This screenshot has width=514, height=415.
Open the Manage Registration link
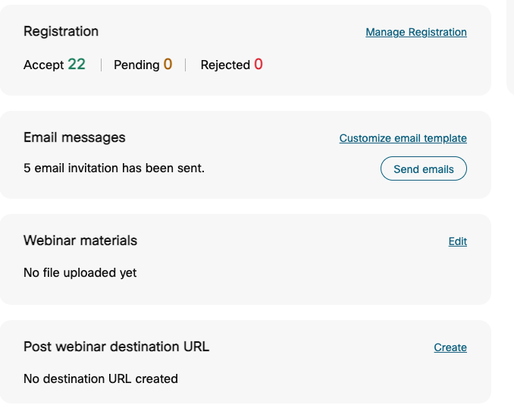click(x=416, y=32)
